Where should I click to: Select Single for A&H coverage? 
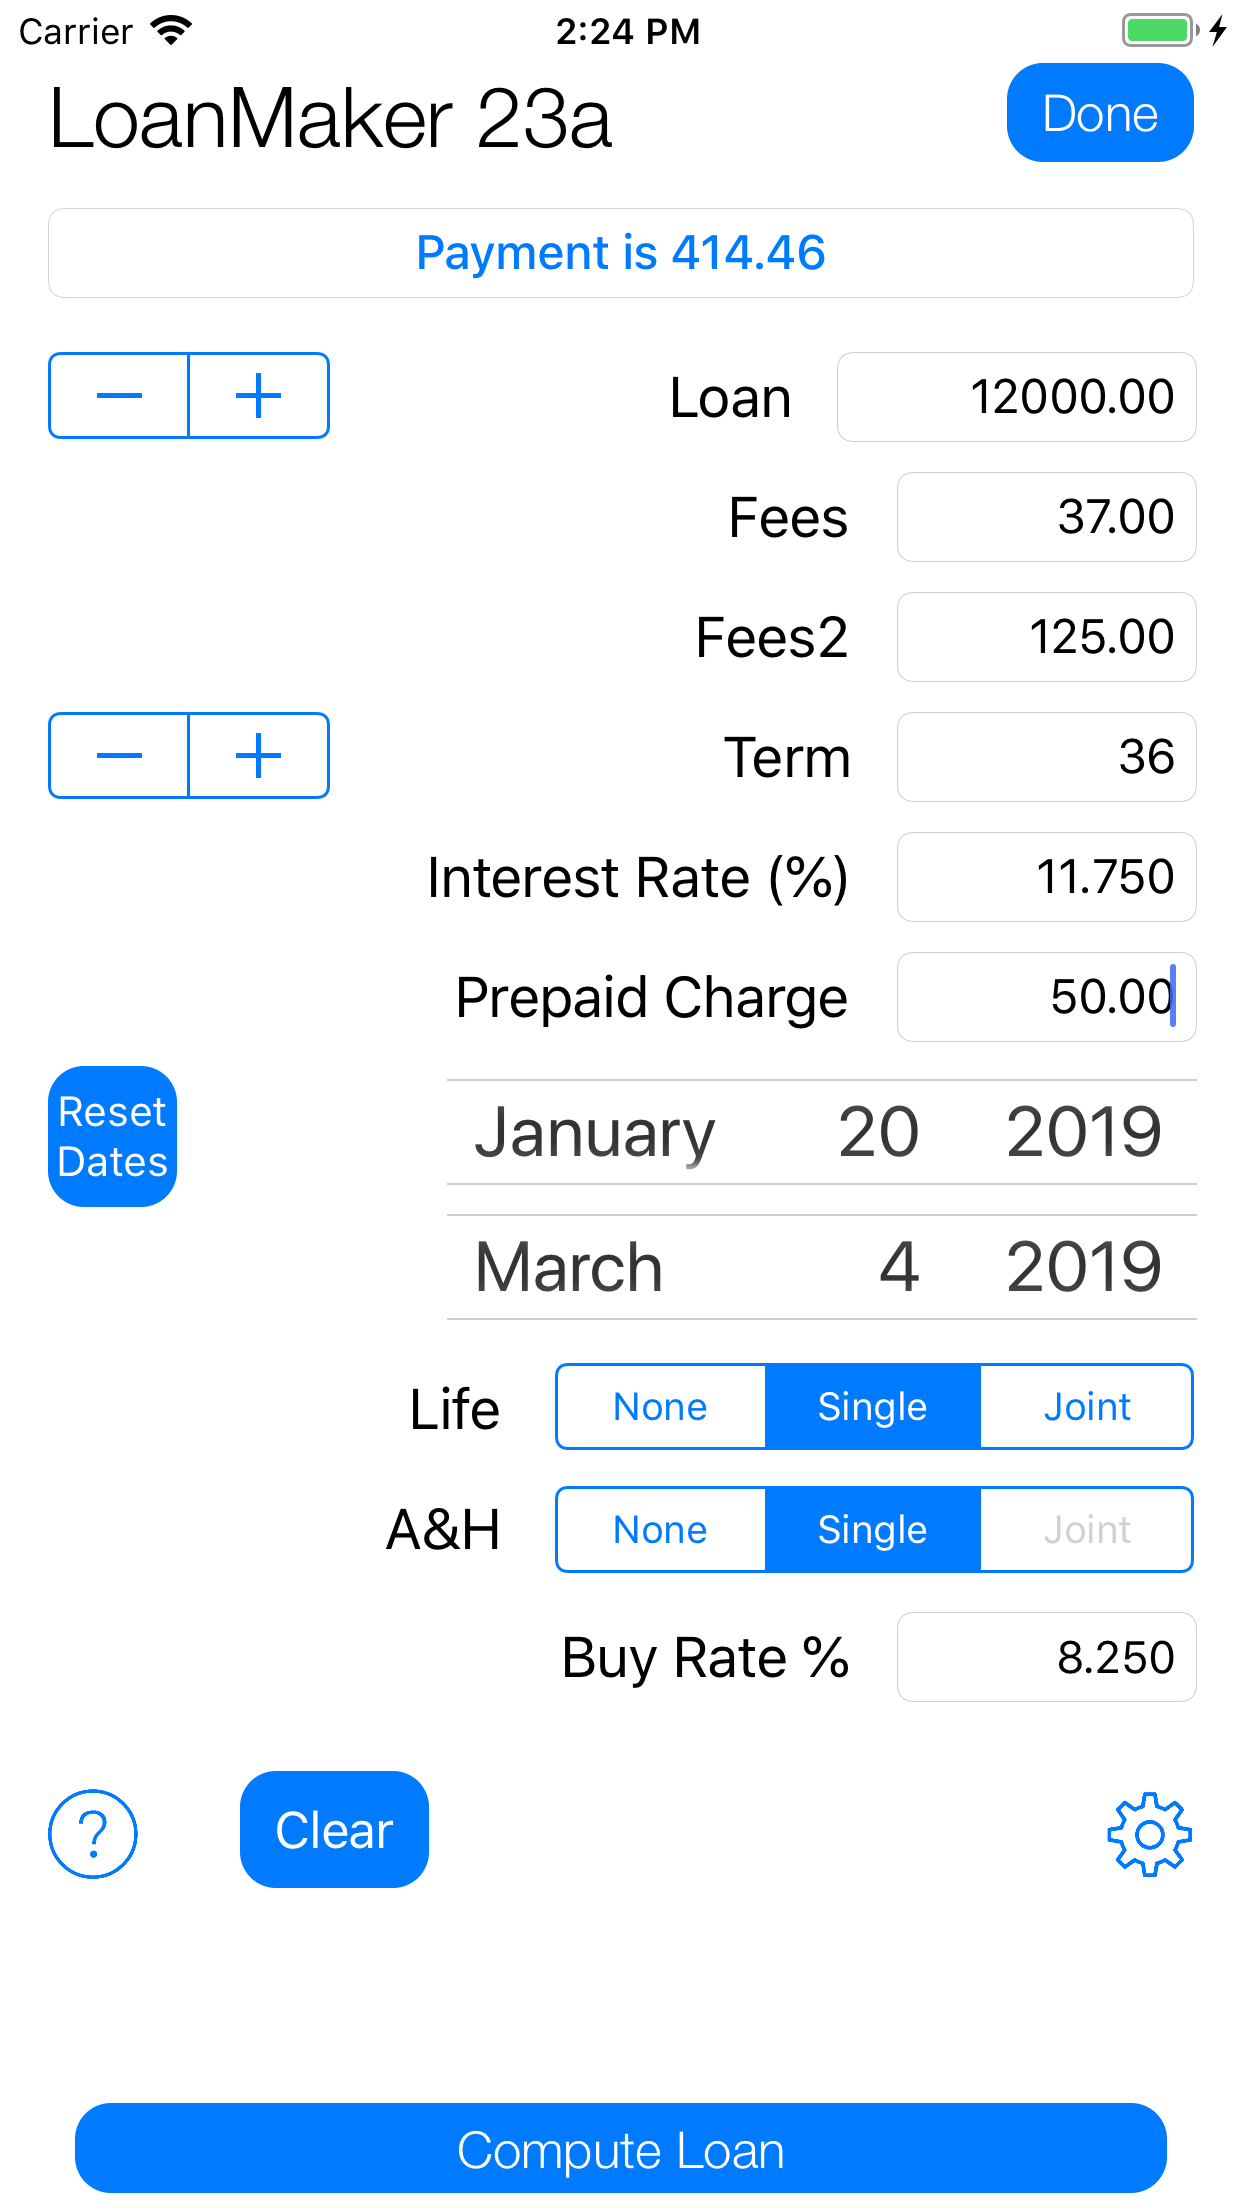click(872, 1530)
